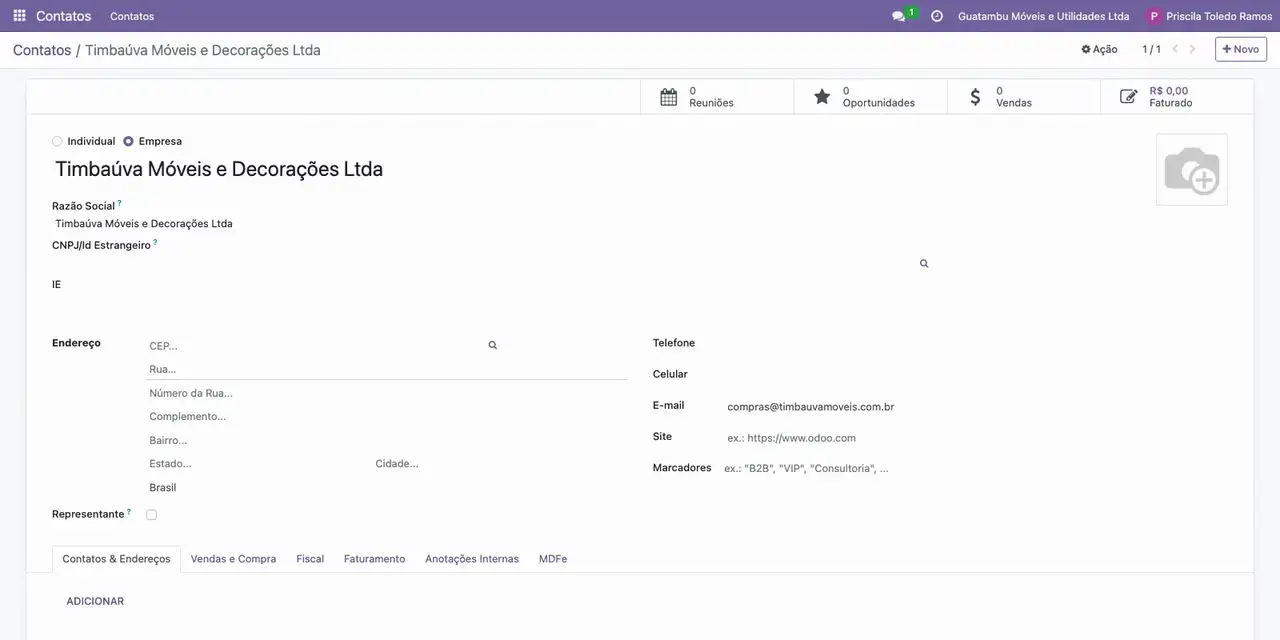Open the Estado dropdown field
Viewport: 1280px width, 640px height.
258,464
